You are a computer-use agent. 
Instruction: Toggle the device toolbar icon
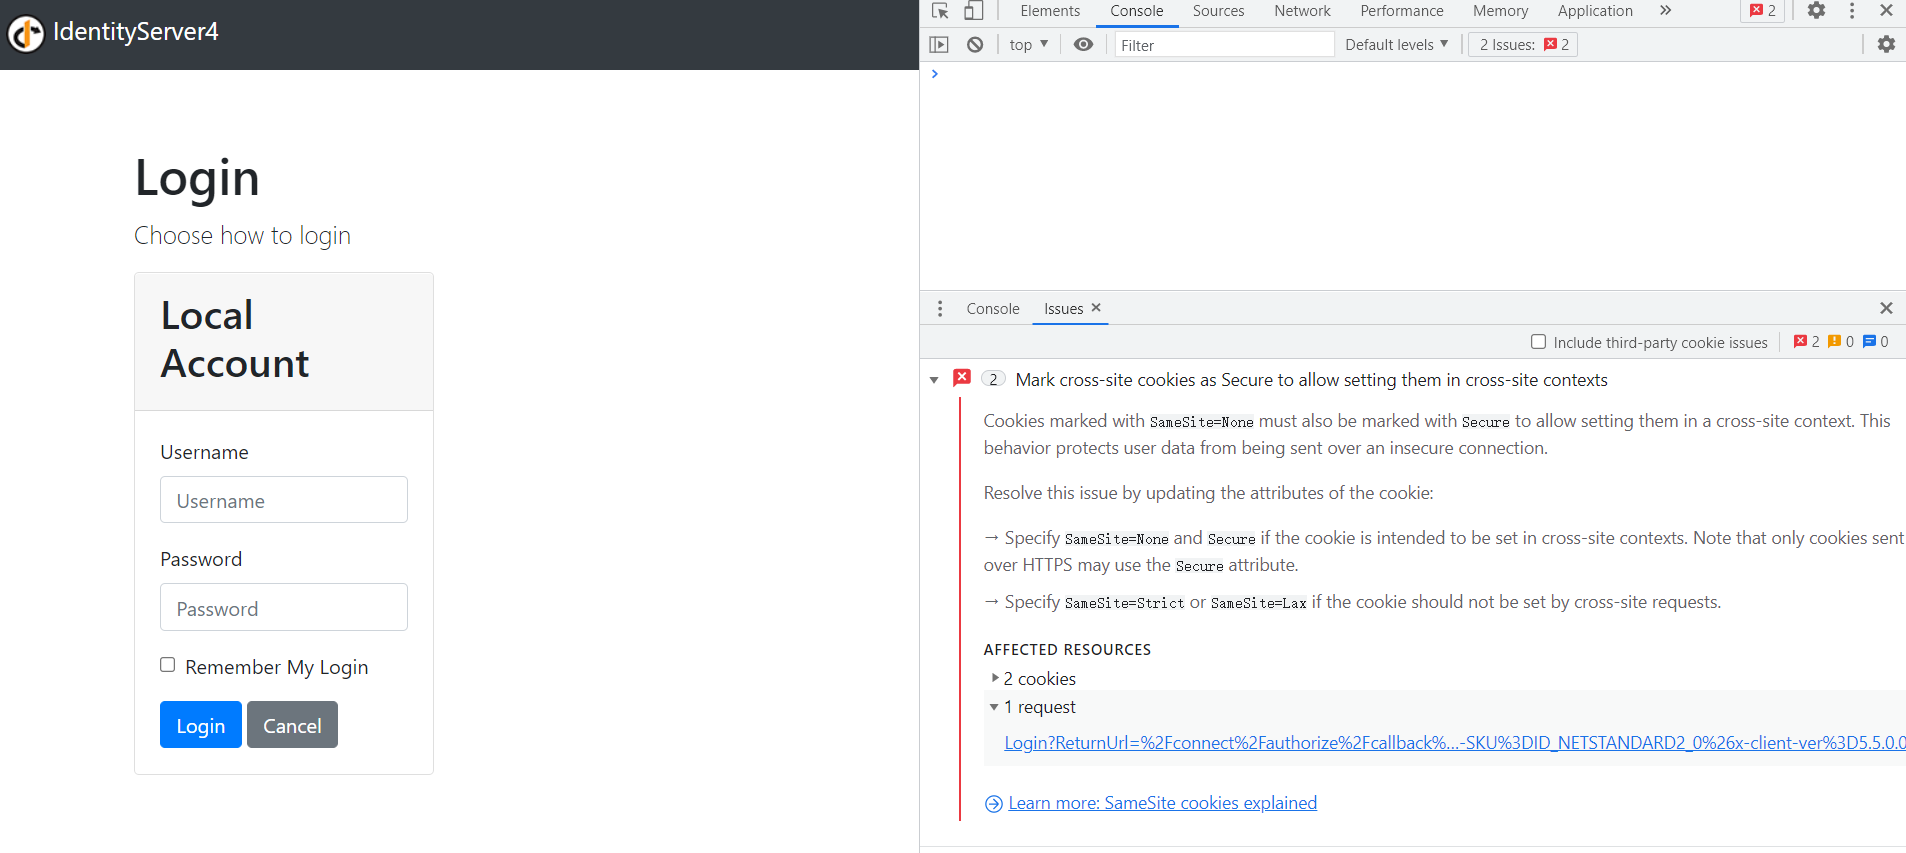click(x=973, y=11)
